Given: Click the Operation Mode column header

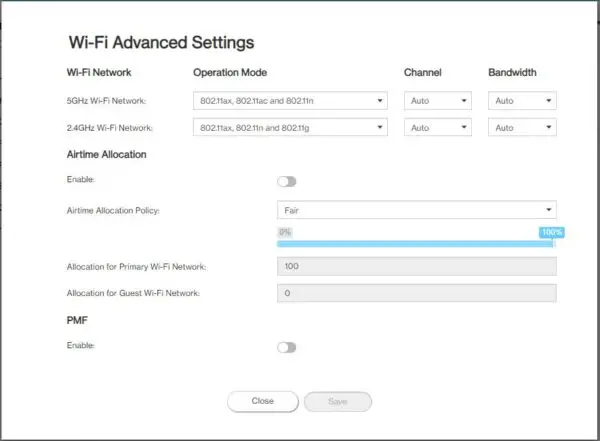Looking at the screenshot, I should 230,72.
